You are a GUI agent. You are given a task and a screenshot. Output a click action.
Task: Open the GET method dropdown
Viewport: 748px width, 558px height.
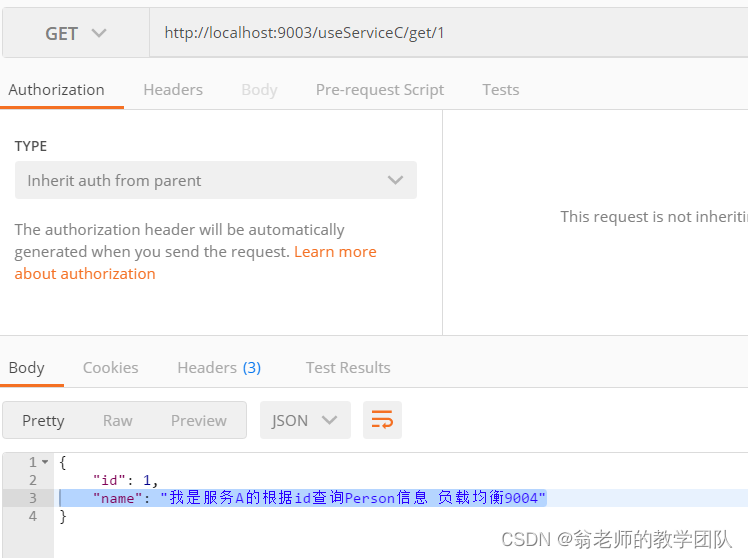coord(76,33)
